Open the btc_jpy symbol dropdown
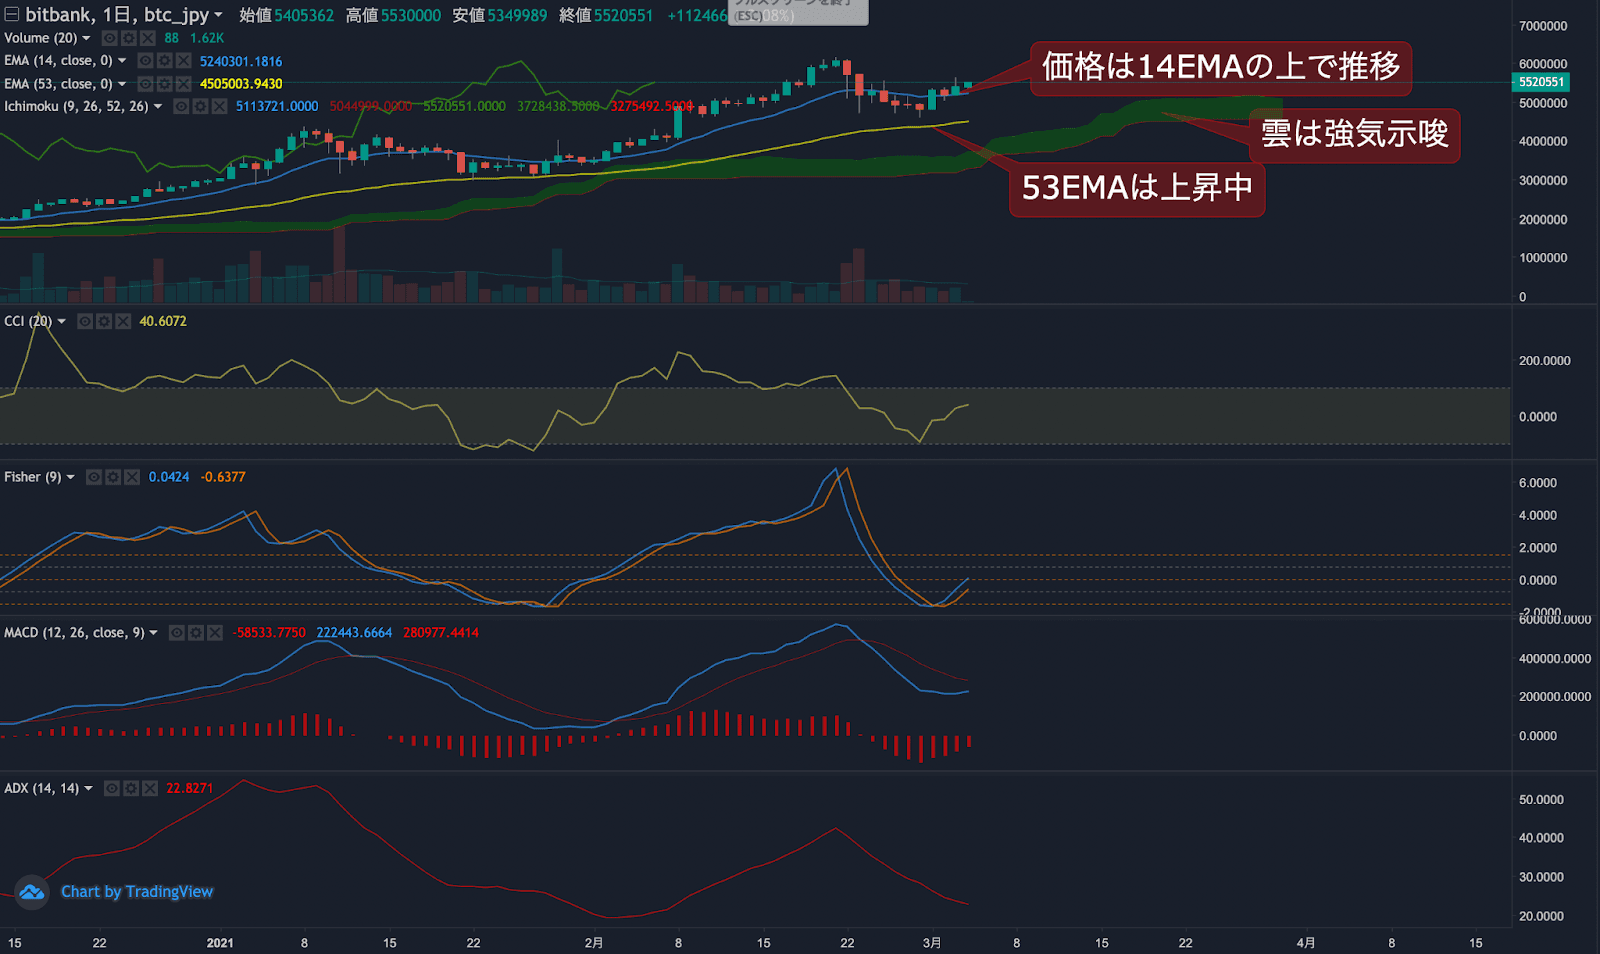Image resolution: width=1600 pixels, height=954 pixels. tap(218, 15)
